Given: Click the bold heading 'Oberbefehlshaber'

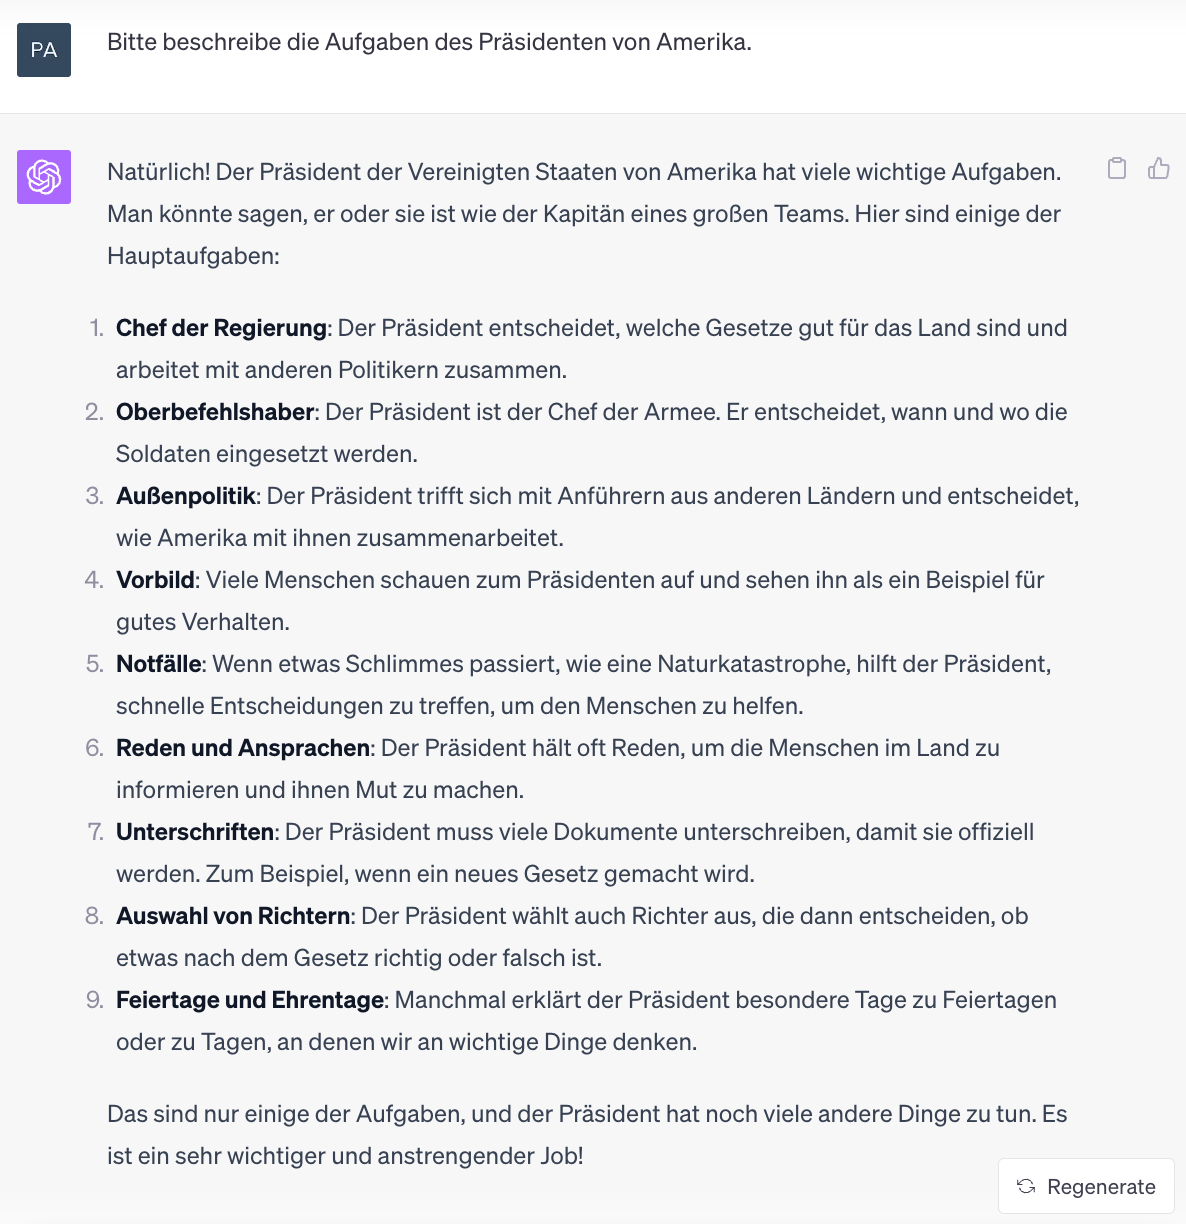Looking at the screenshot, I should pyautogui.click(x=216, y=412).
